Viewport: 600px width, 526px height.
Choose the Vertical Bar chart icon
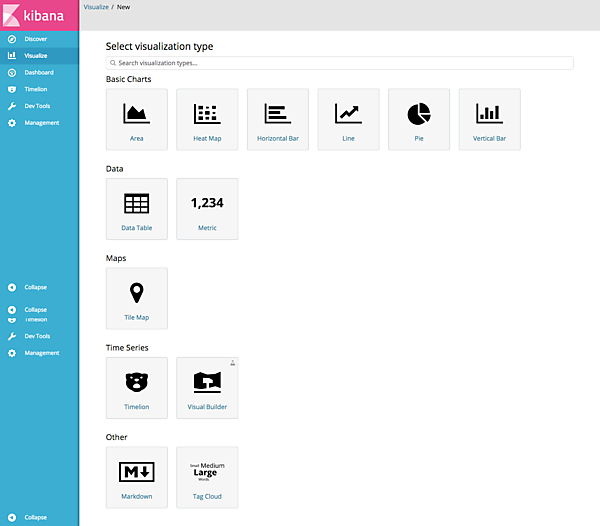(x=489, y=113)
